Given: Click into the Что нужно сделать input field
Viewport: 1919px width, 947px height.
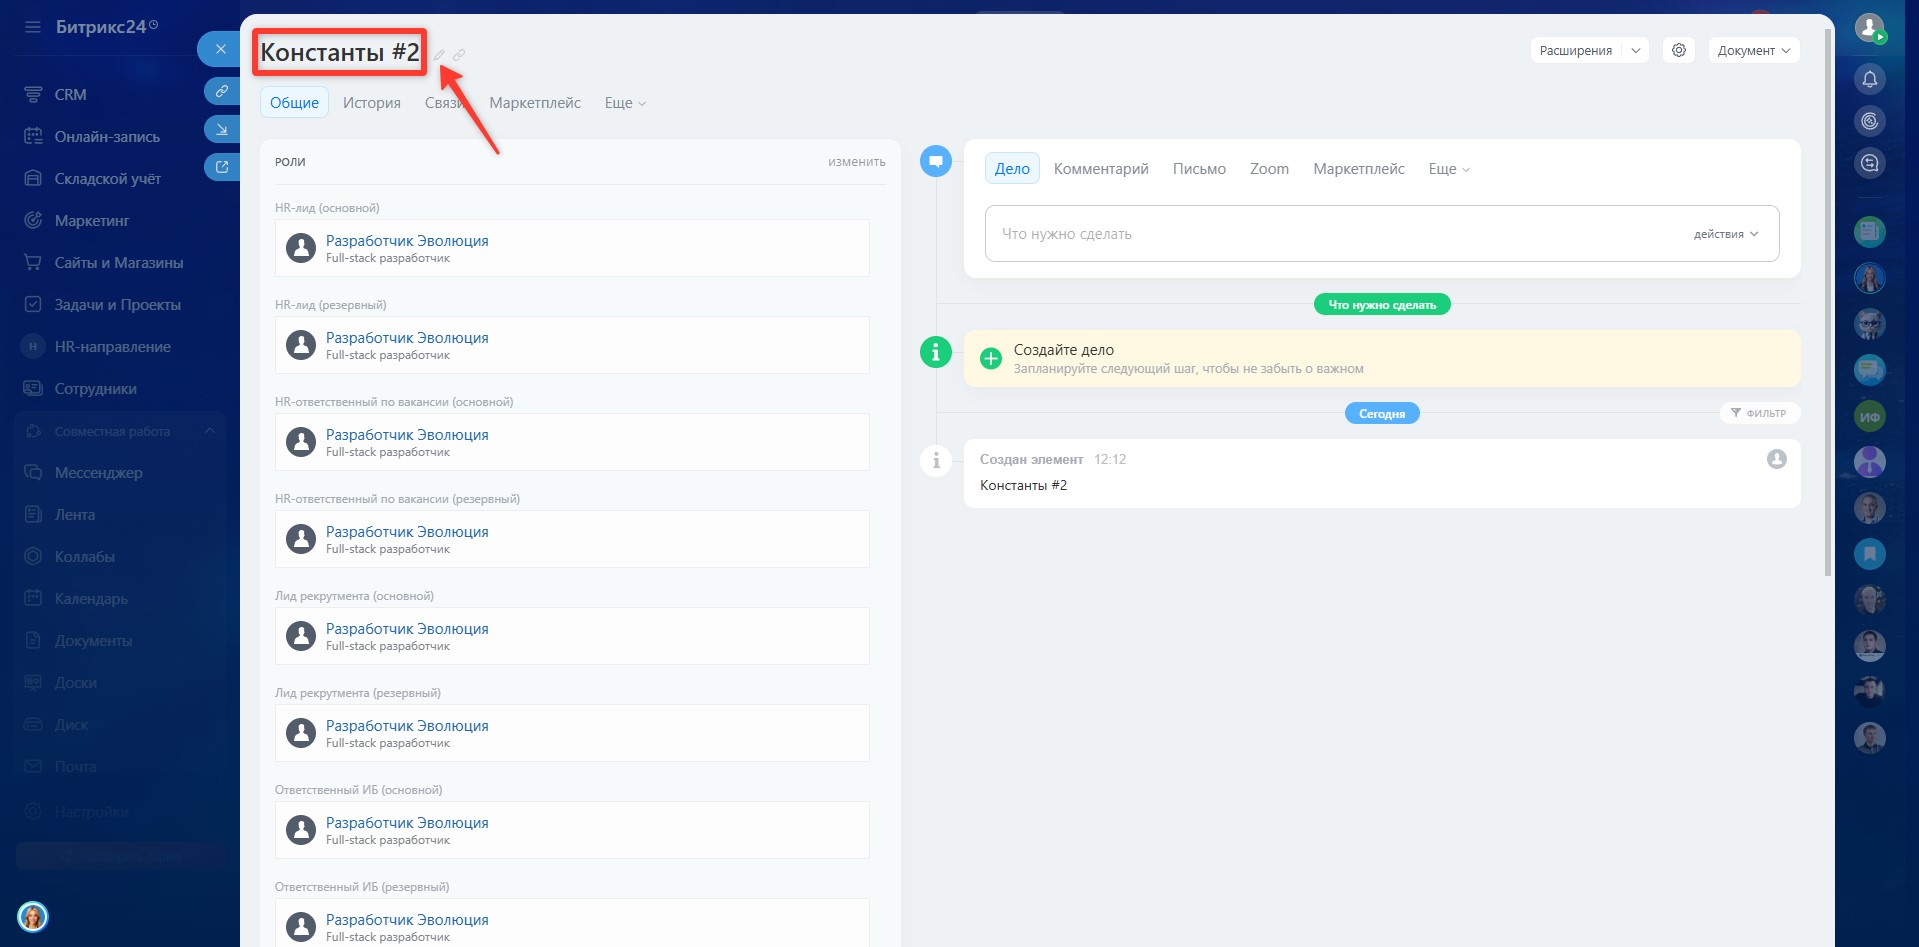Looking at the screenshot, I should (x=1330, y=234).
